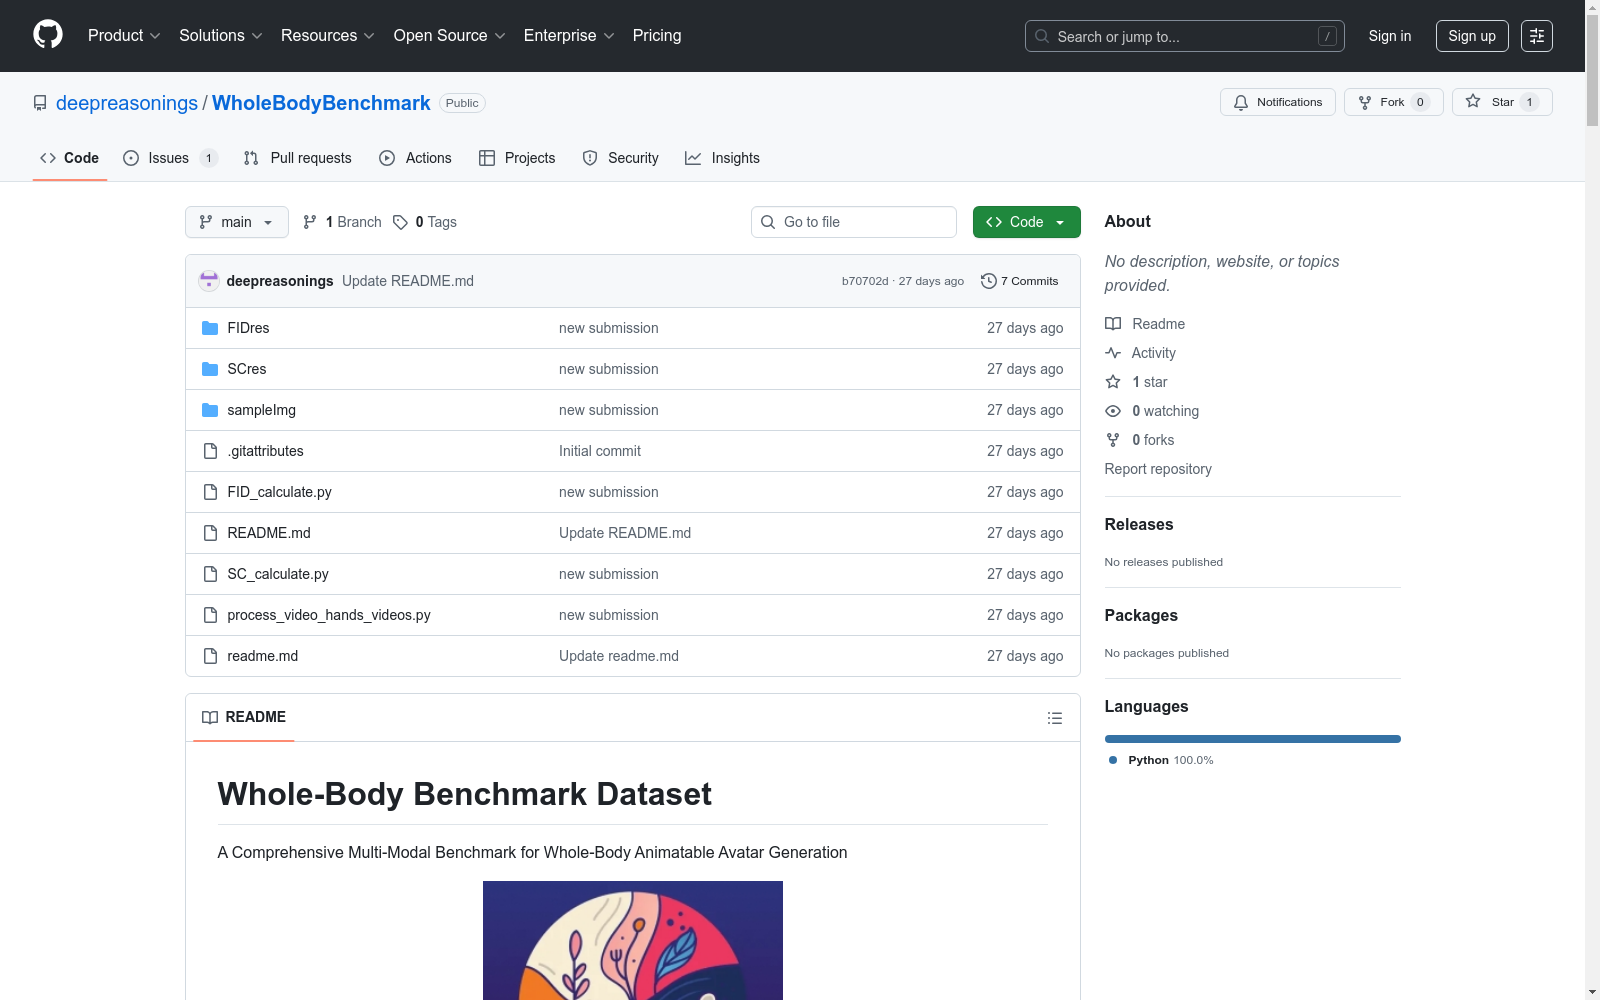This screenshot has height=1000, width=1600.
Task: Open the 'Update README.md' commit message in header row
Action: click(x=408, y=281)
